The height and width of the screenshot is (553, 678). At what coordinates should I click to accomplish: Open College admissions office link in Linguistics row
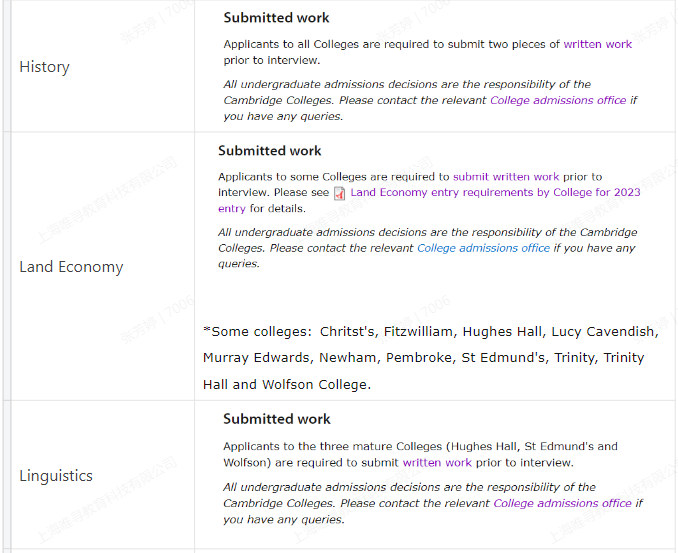click(563, 503)
